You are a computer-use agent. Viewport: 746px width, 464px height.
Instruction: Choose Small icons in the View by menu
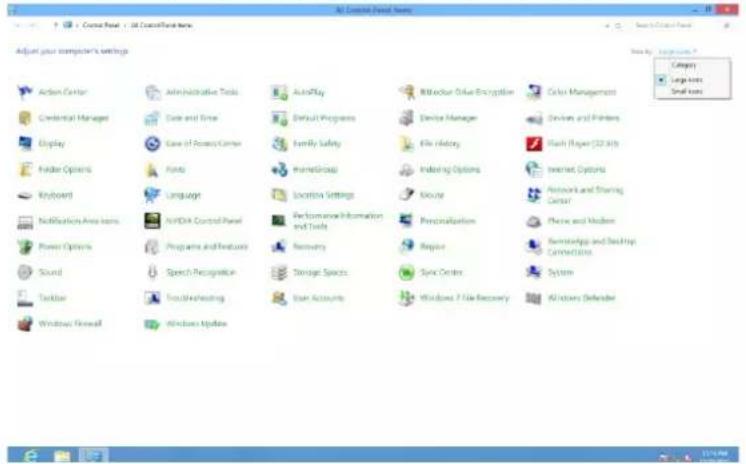(x=687, y=91)
